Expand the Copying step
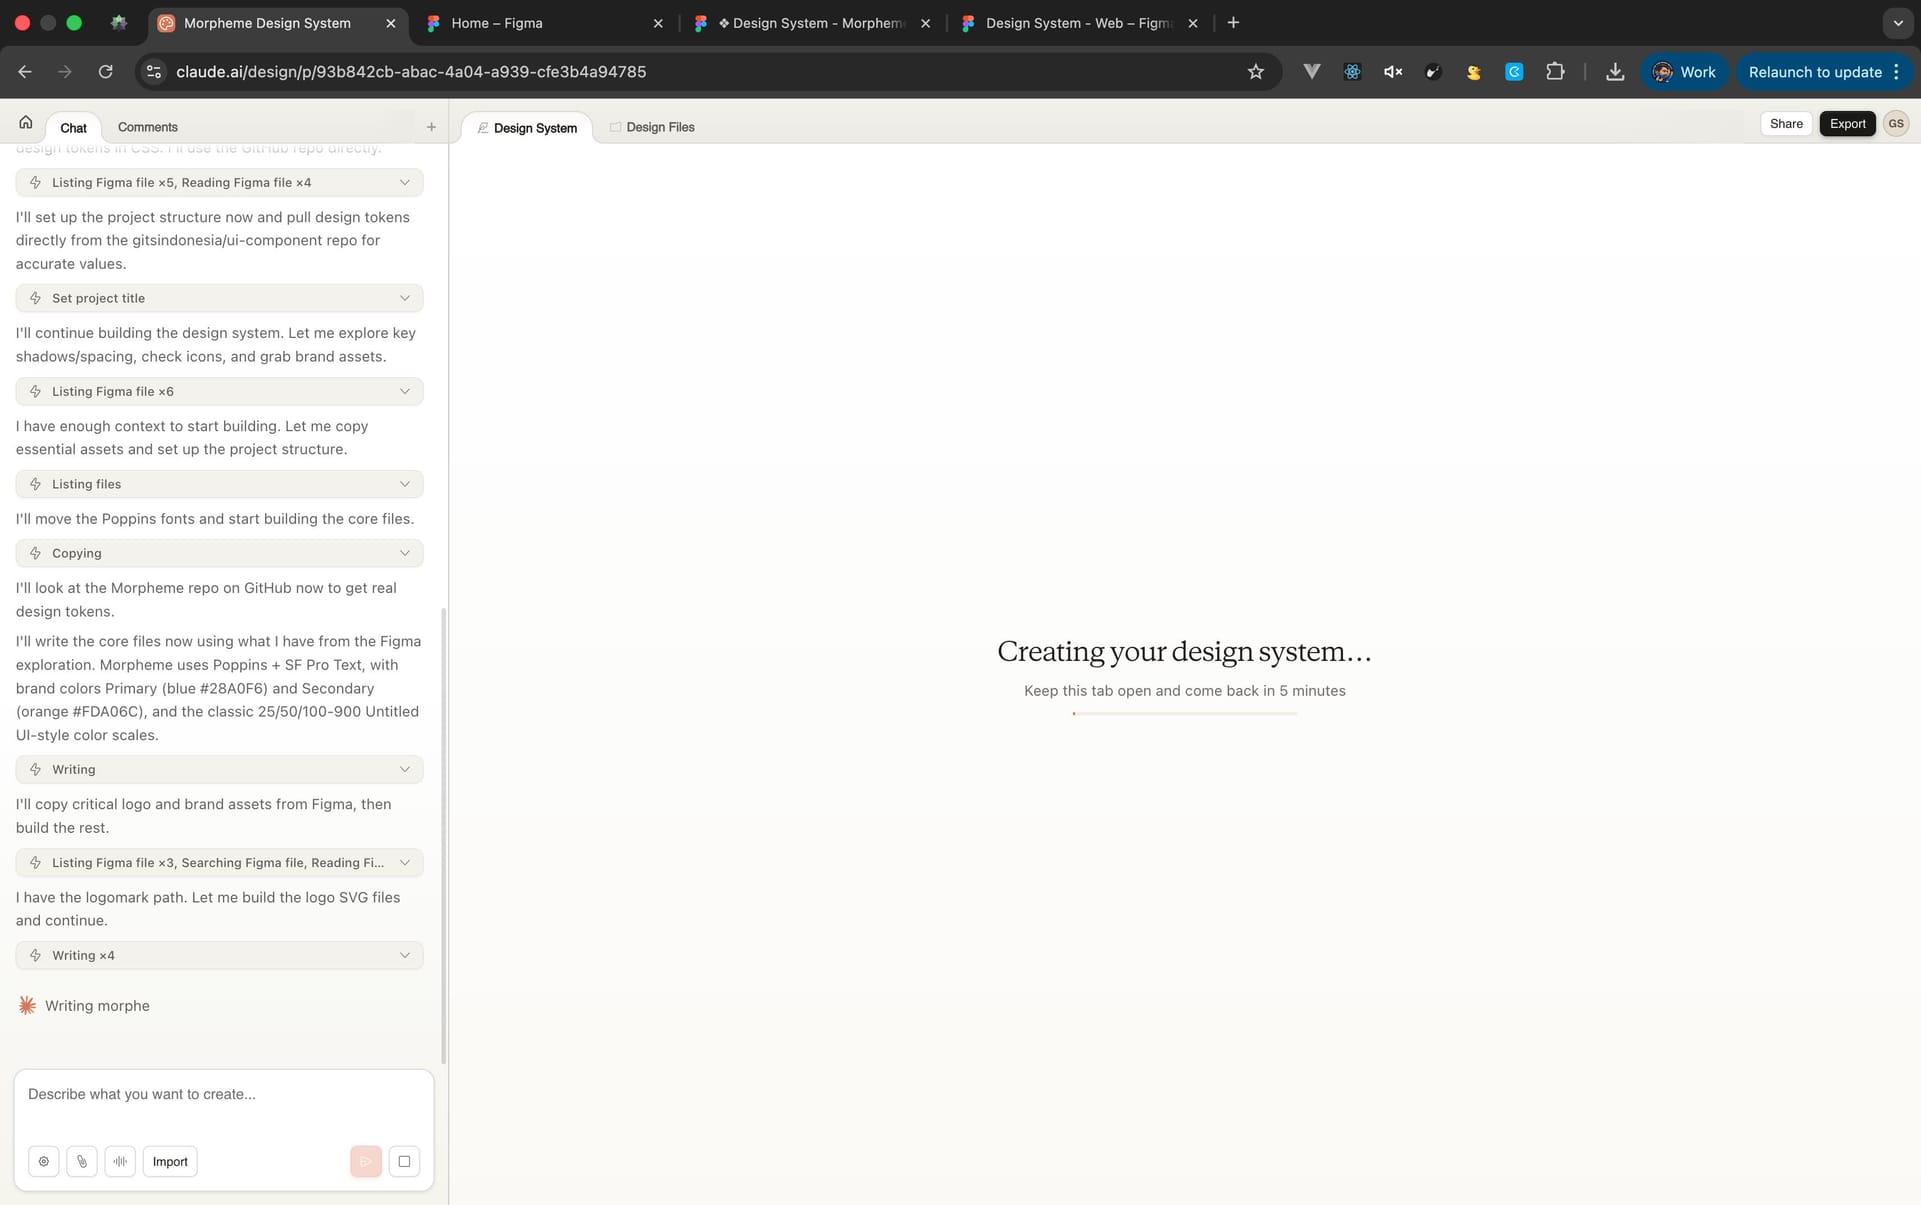 click(219, 553)
